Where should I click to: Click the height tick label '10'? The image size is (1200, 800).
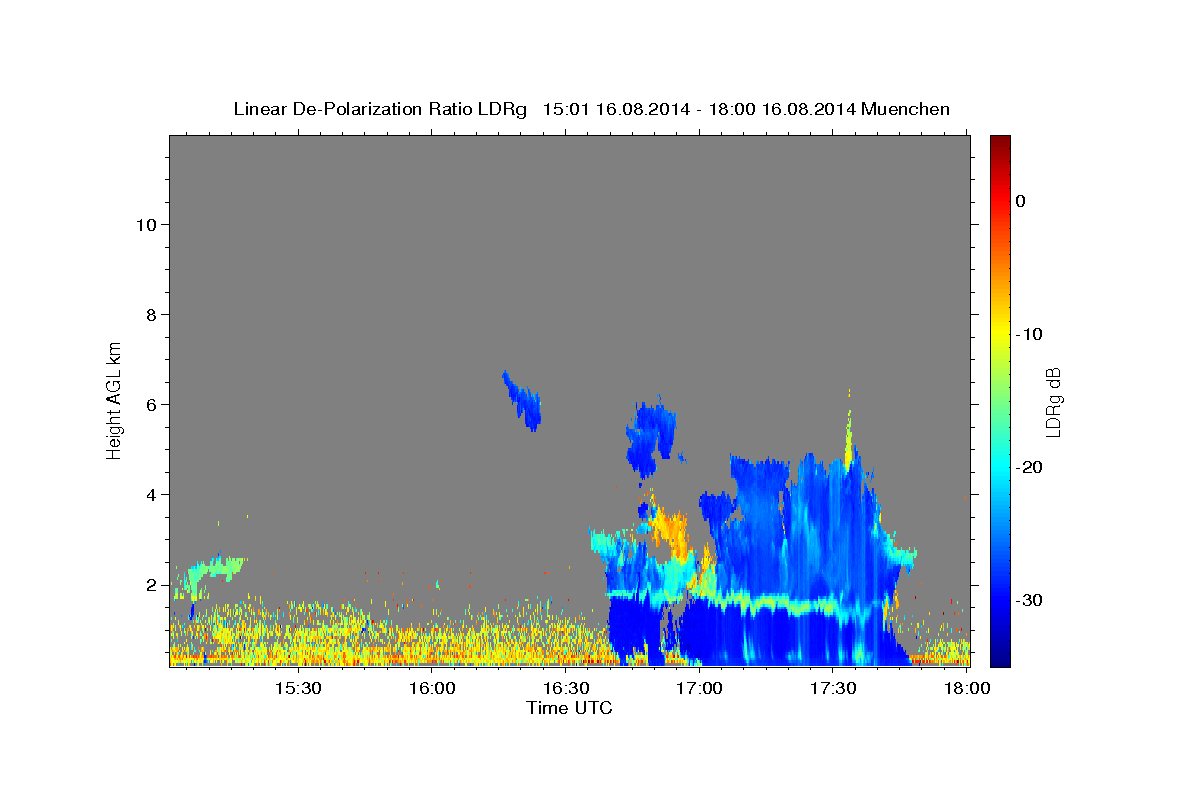coord(146,224)
